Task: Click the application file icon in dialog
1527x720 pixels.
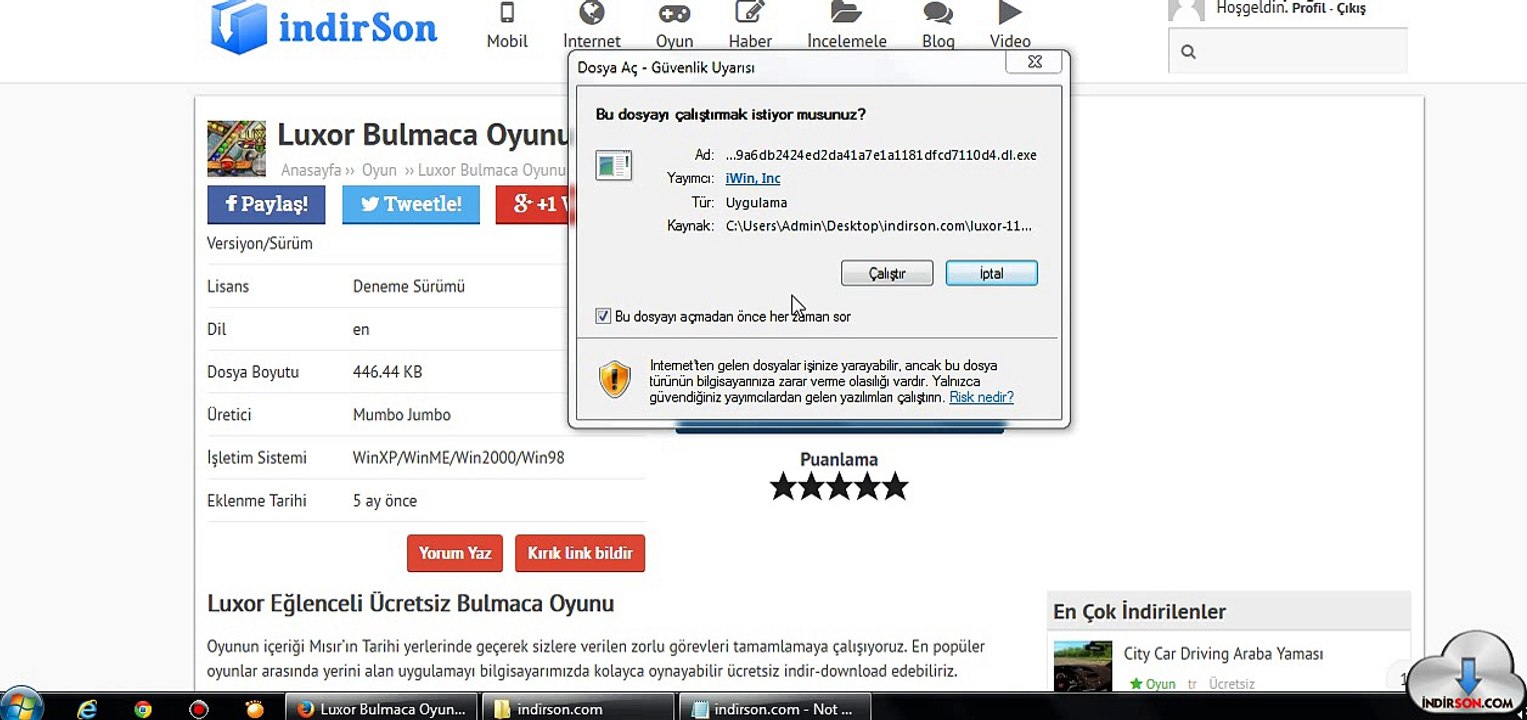Action: pyautogui.click(x=614, y=165)
